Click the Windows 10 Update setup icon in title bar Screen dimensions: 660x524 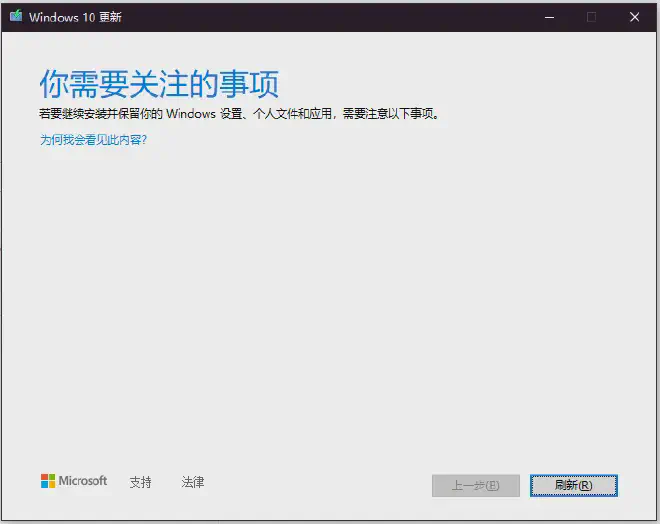(x=16, y=16)
